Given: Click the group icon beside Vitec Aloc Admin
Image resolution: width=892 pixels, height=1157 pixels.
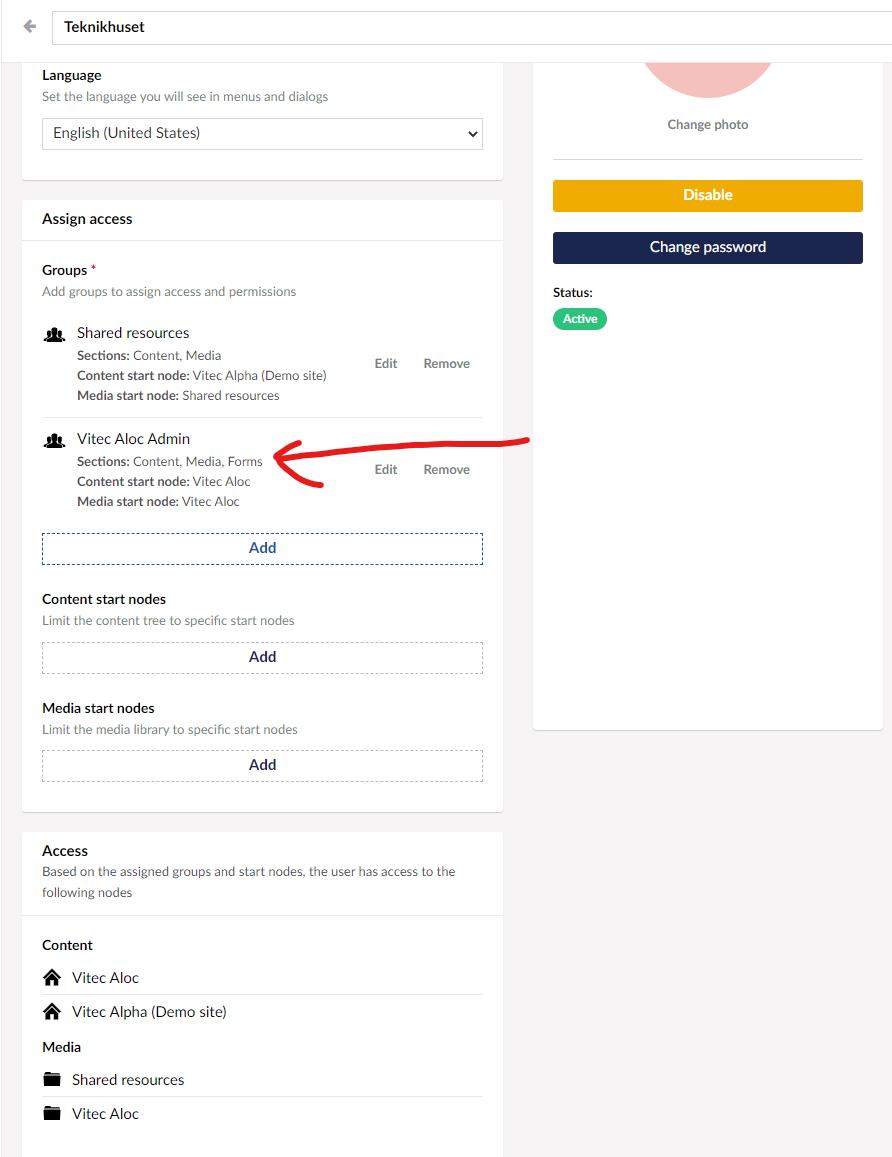Looking at the screenshot, I should click(54, 440).
